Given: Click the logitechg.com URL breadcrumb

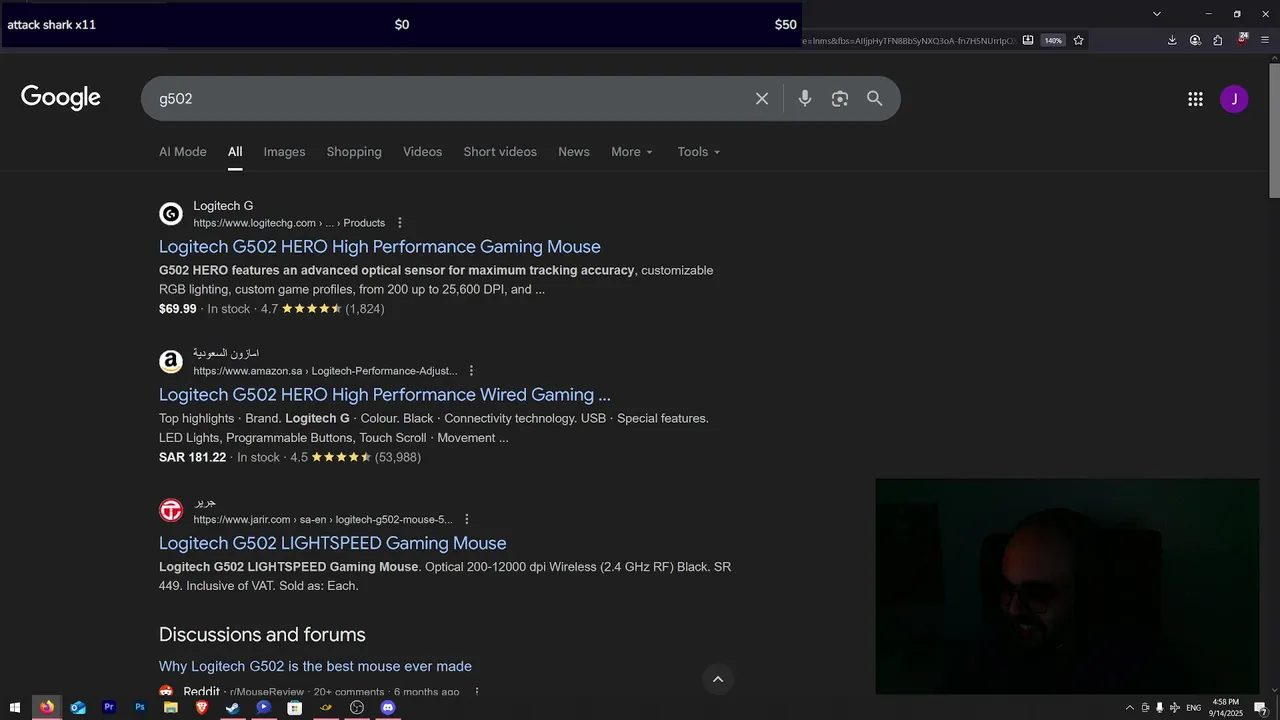Looking at the screenshot, I should coord(289,223).
